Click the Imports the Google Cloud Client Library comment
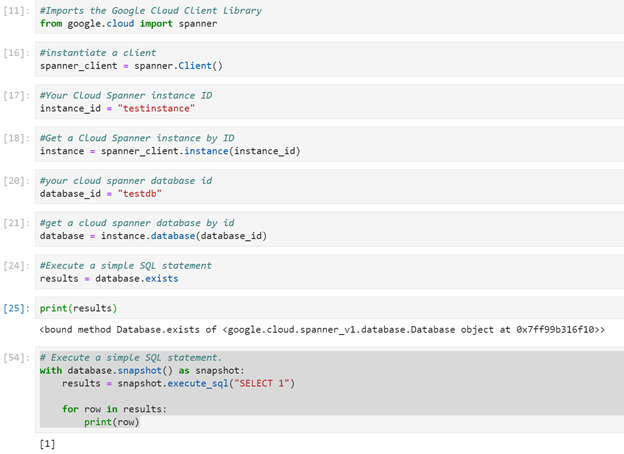Screen dimensions: 624x454 click(x=151, y=10)
